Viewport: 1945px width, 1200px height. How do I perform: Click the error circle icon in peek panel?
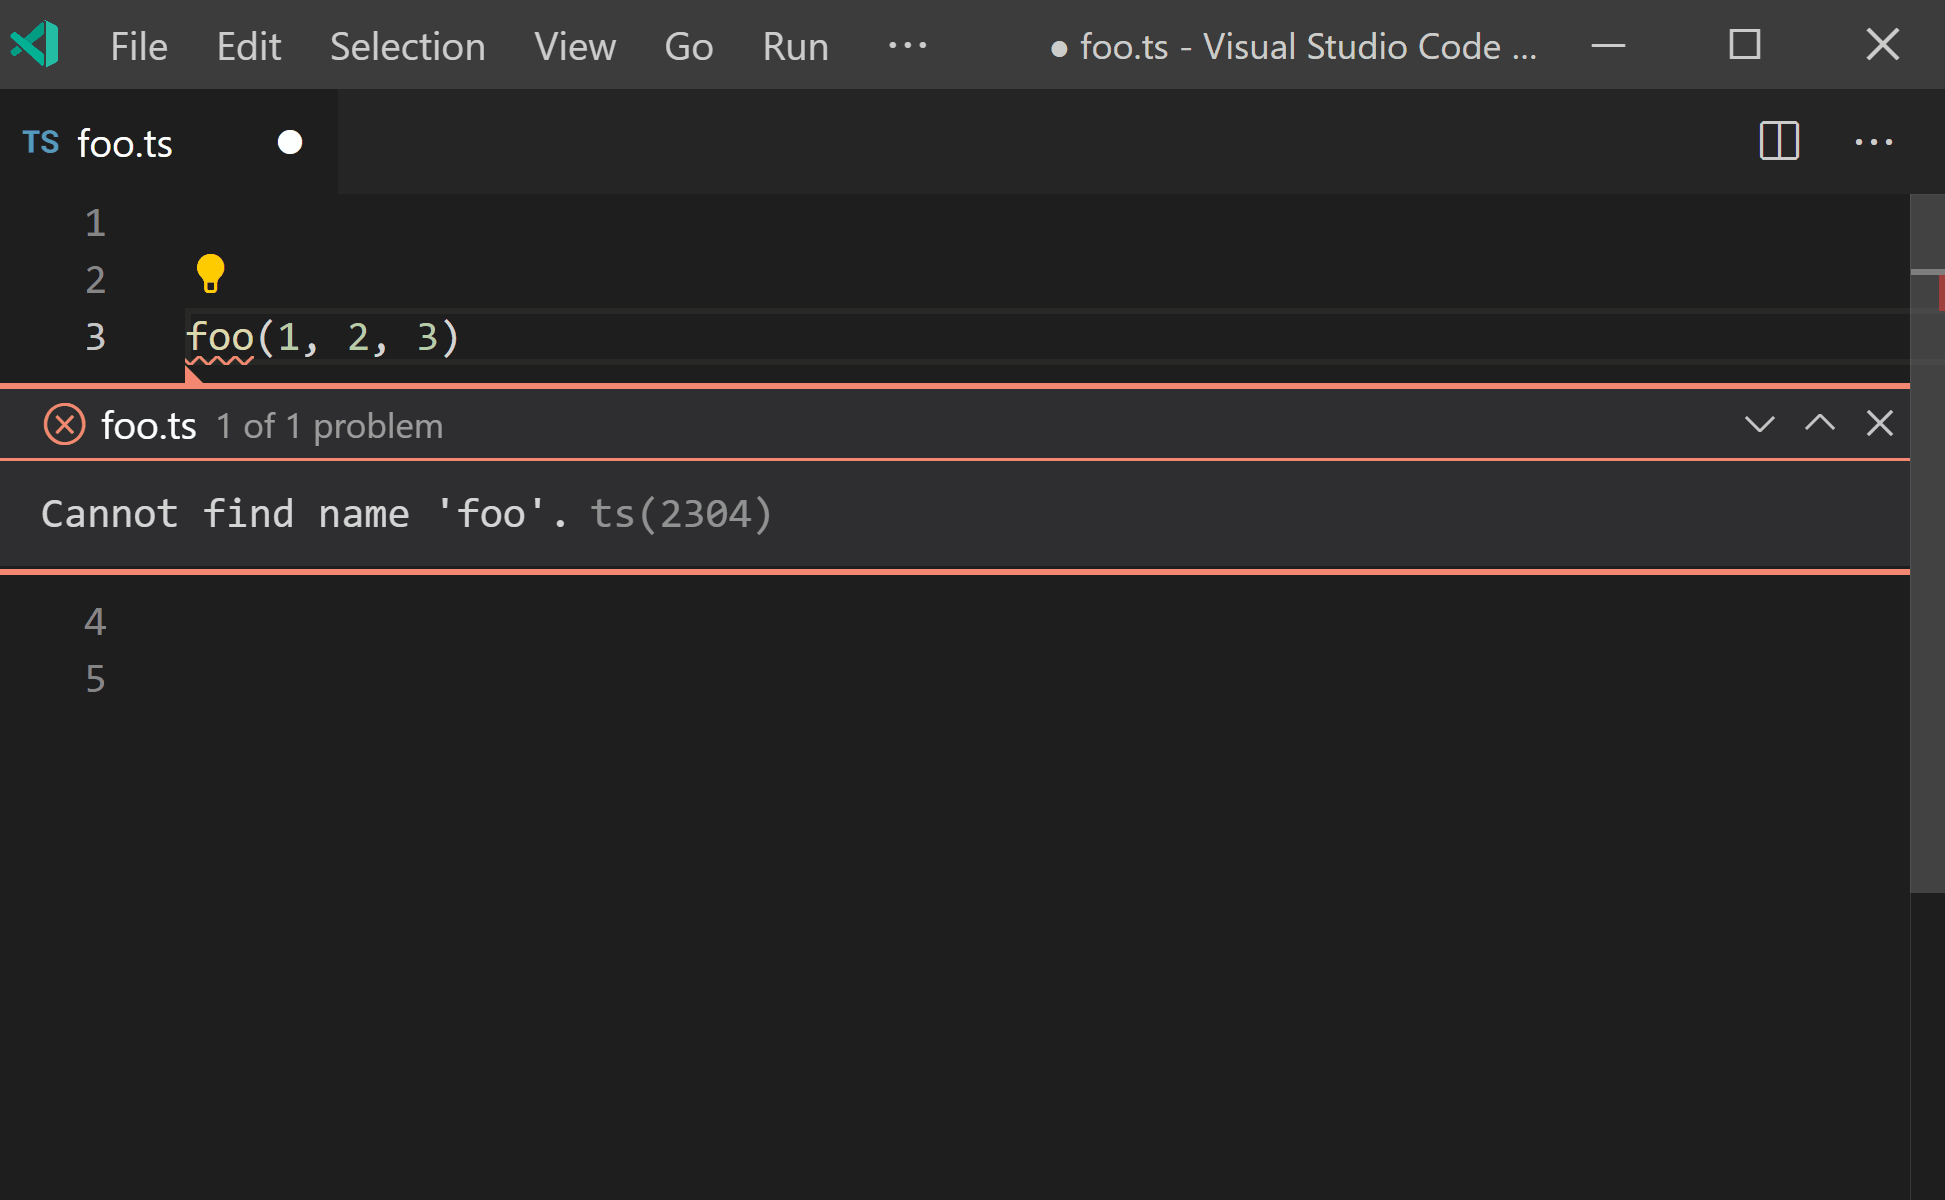pos(63,425)
